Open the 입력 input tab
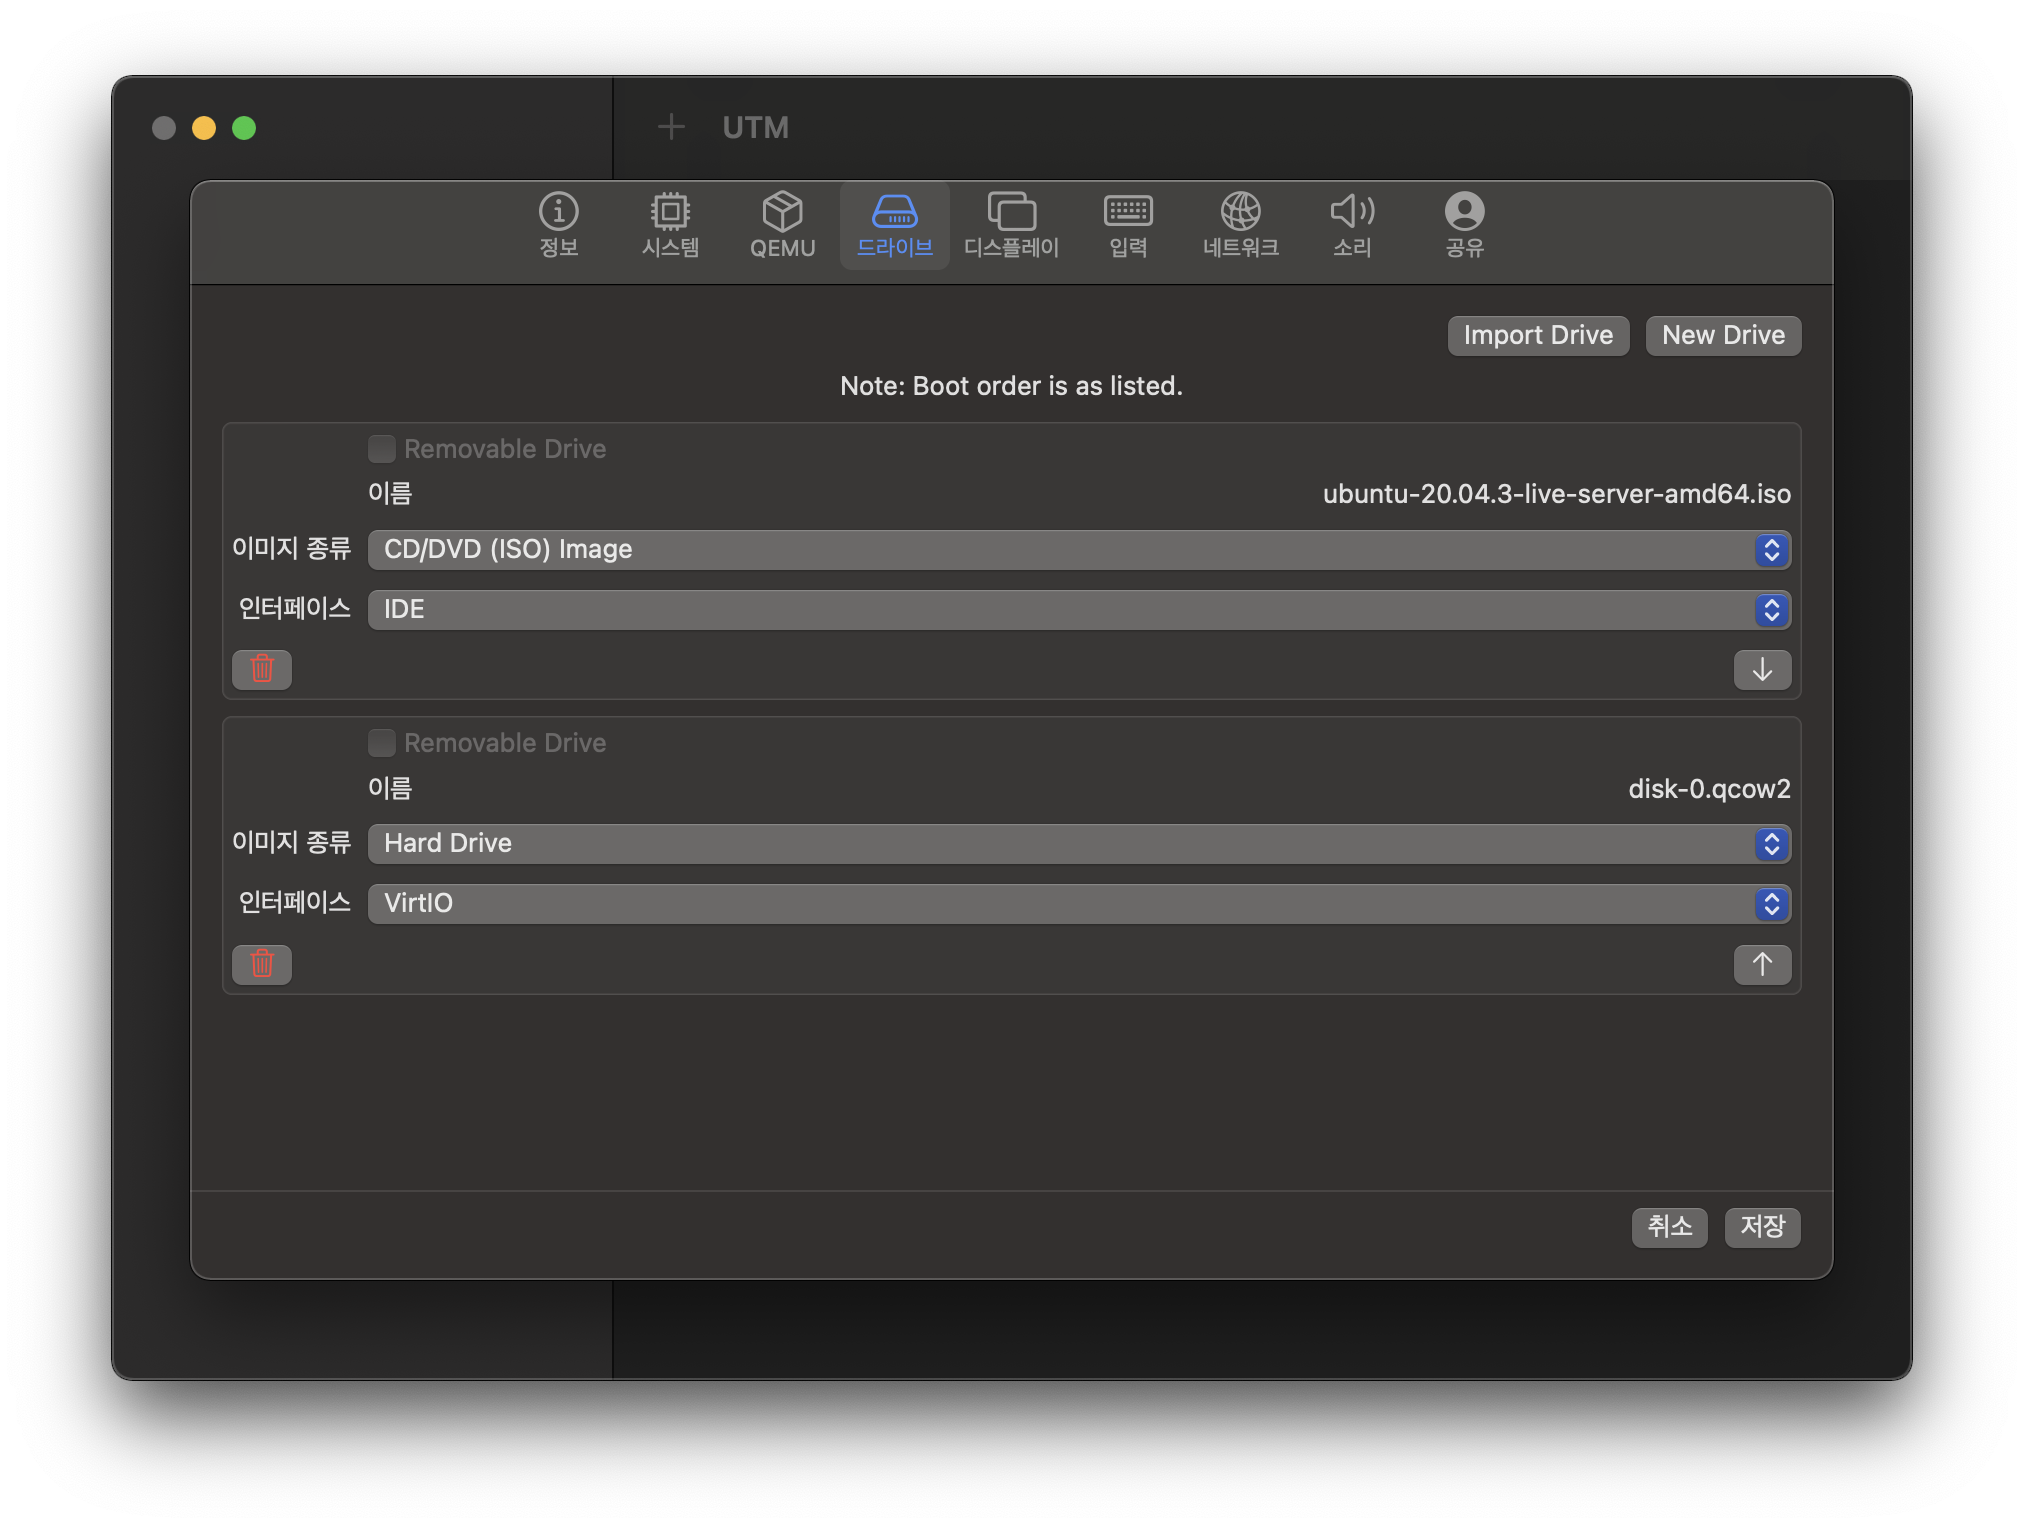 click(x=1128, y=225)
